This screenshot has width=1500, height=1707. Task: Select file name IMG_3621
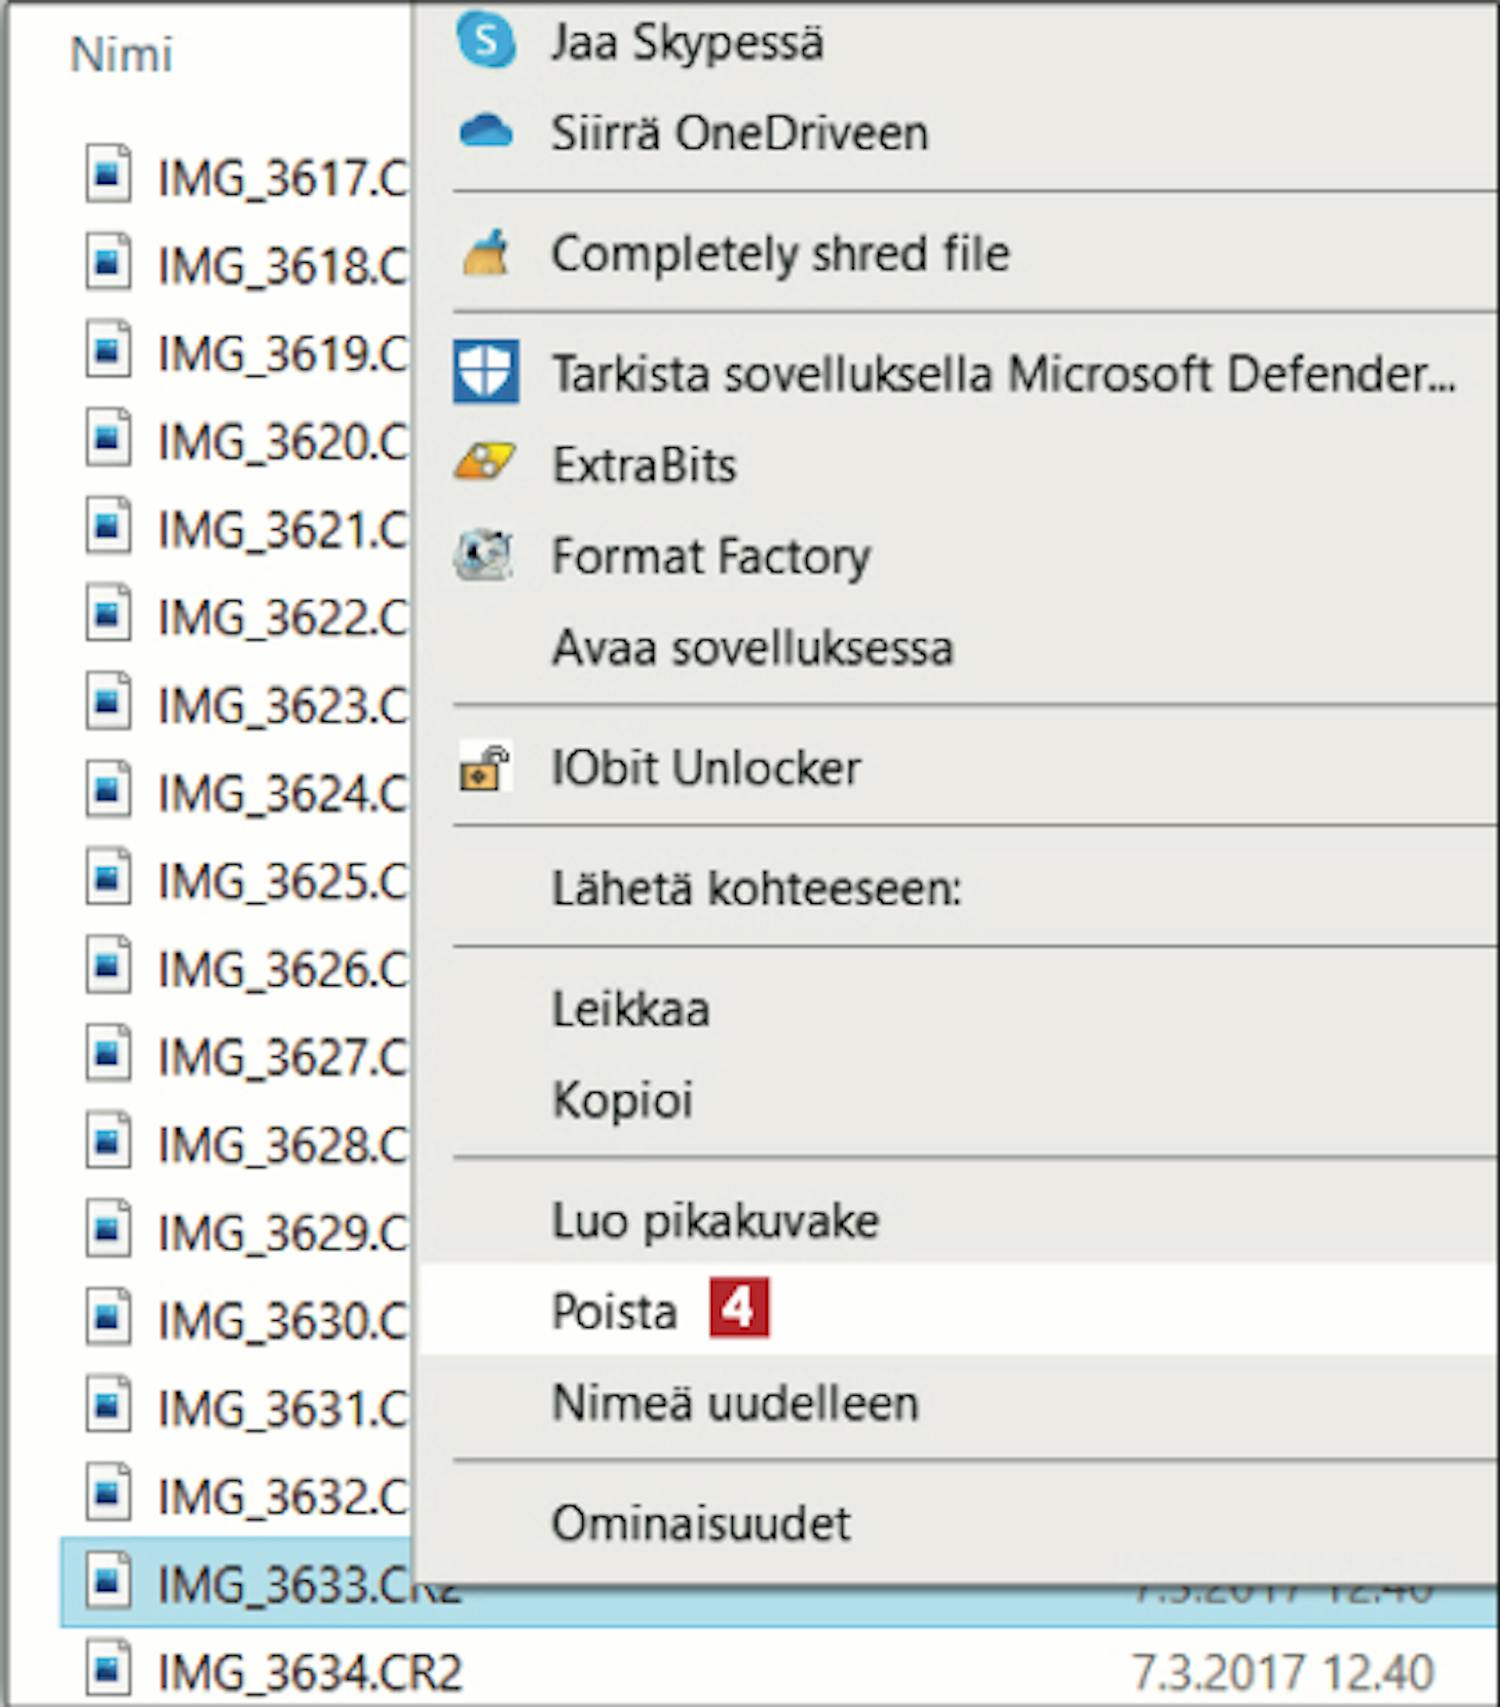[x=283, y=530]
